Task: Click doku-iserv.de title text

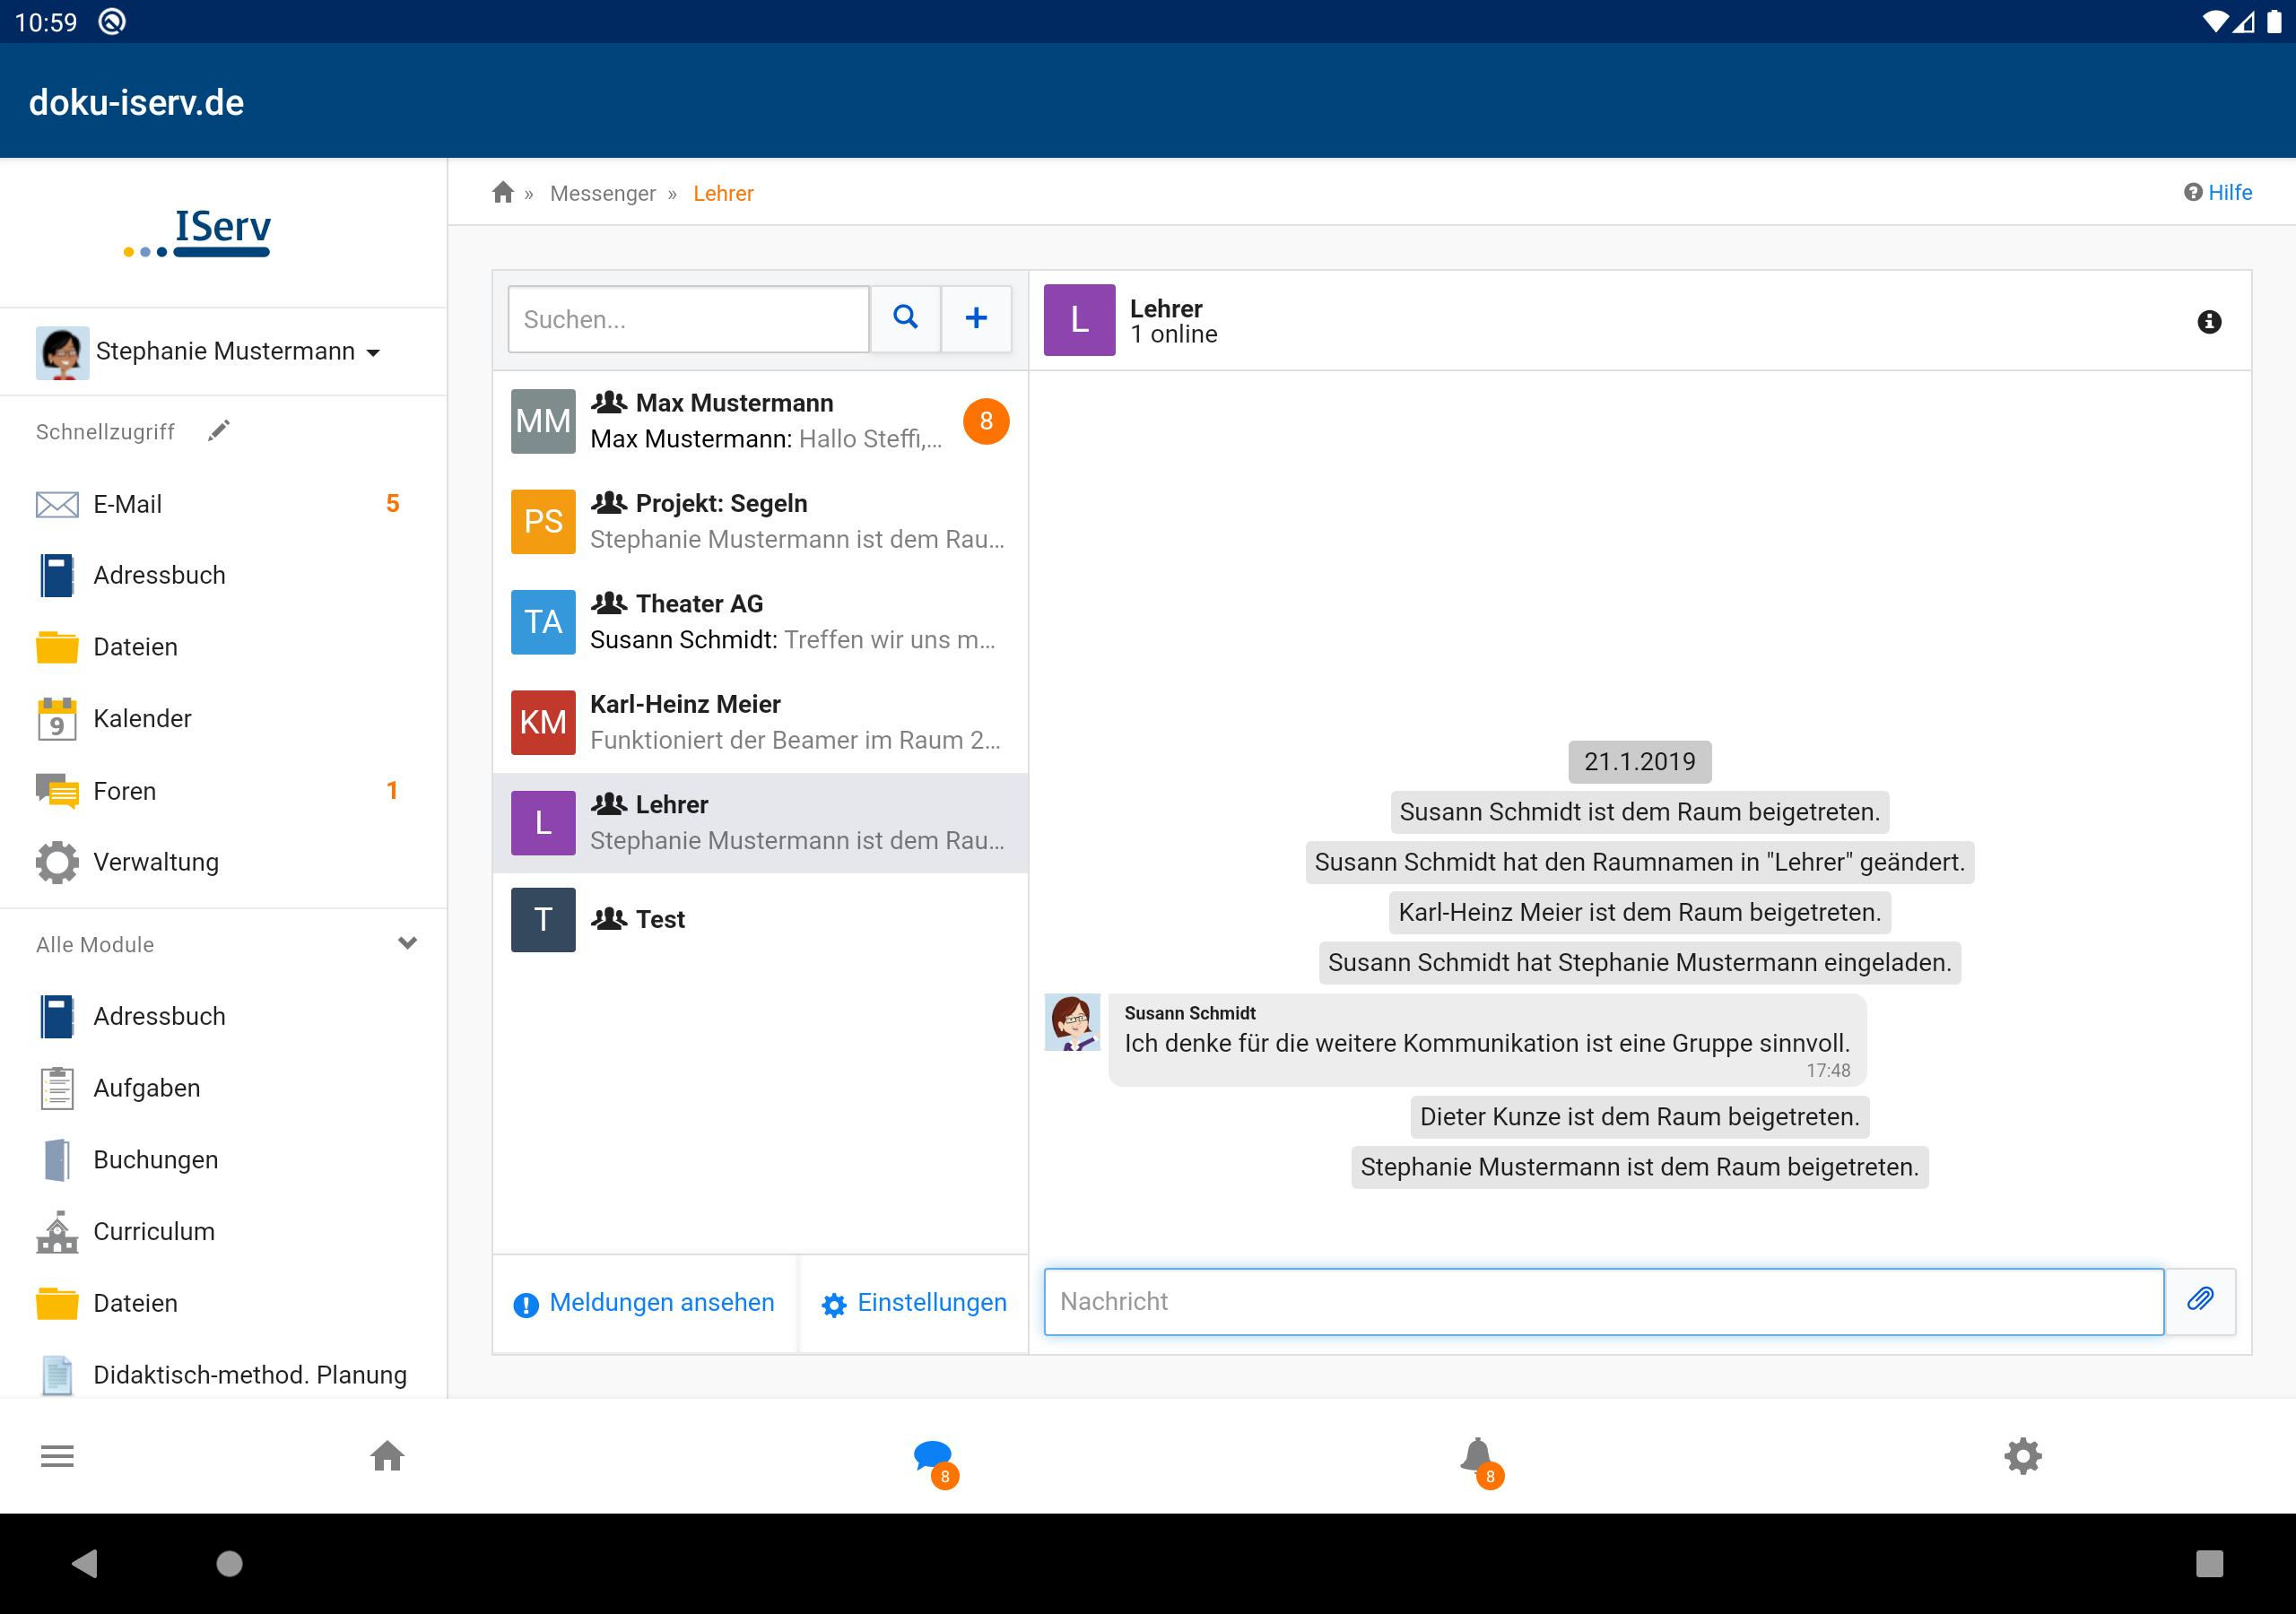Action: point(136,102)
